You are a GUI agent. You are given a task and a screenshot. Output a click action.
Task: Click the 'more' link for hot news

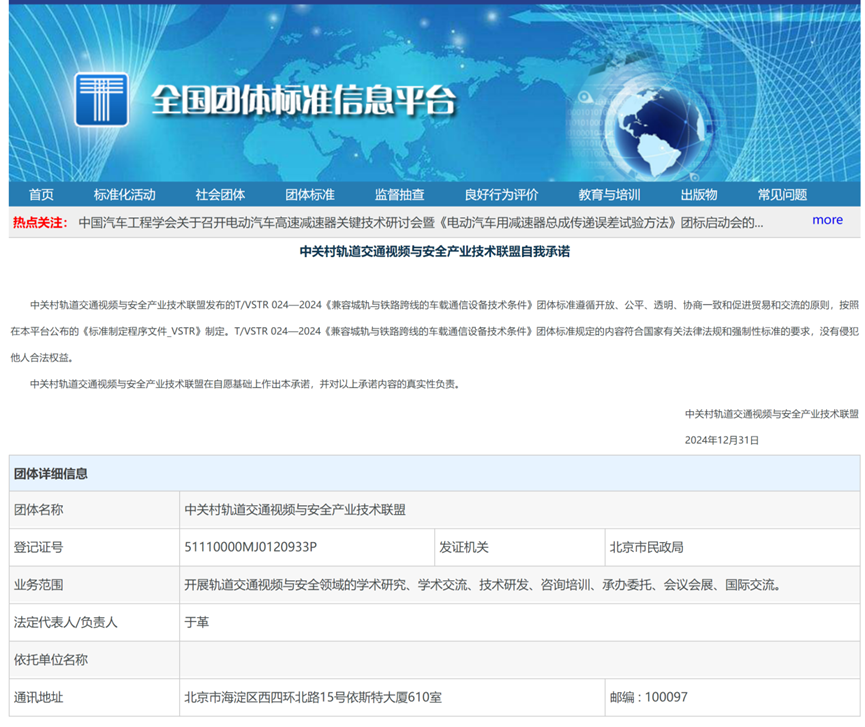827,220
